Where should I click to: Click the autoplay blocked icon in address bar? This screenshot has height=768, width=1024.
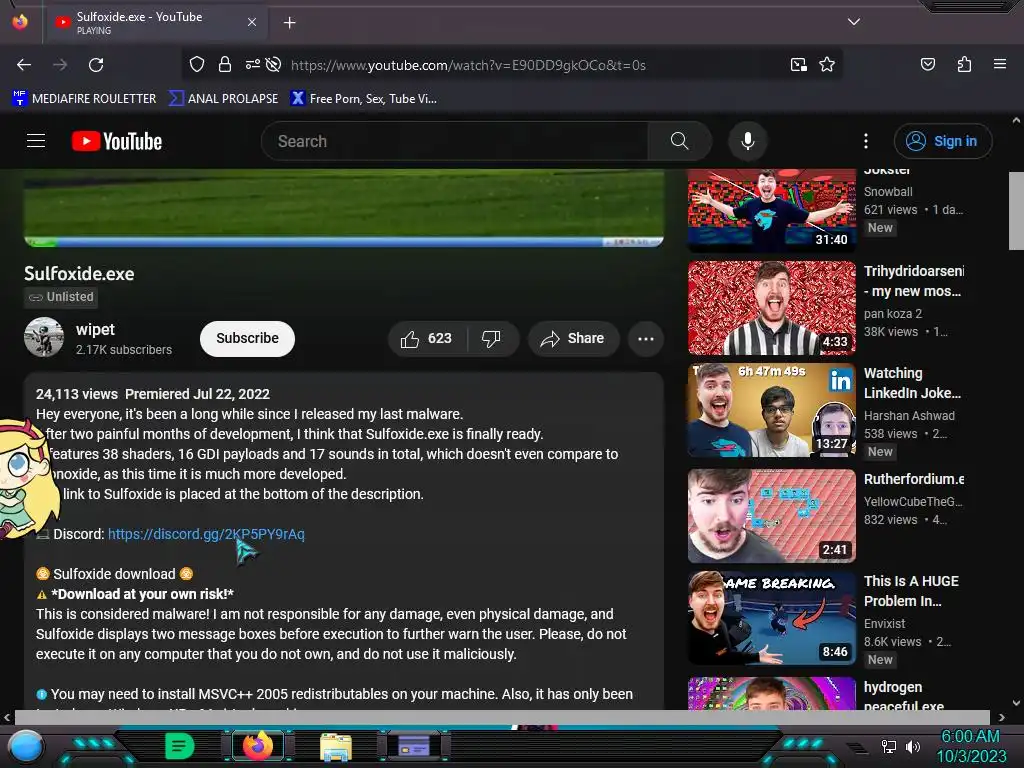coord(274,65)
